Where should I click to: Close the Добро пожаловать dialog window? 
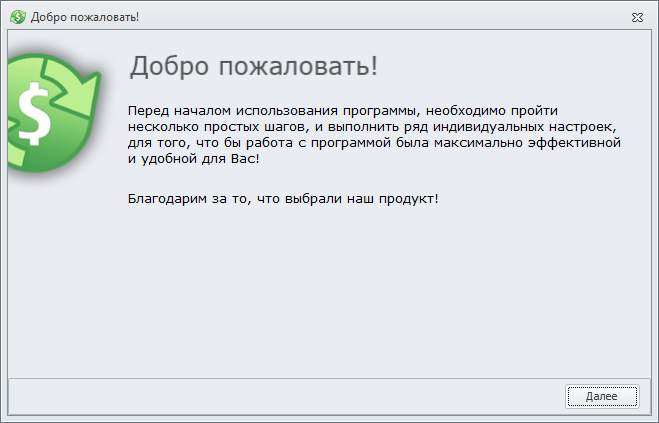tap(637, 17)
